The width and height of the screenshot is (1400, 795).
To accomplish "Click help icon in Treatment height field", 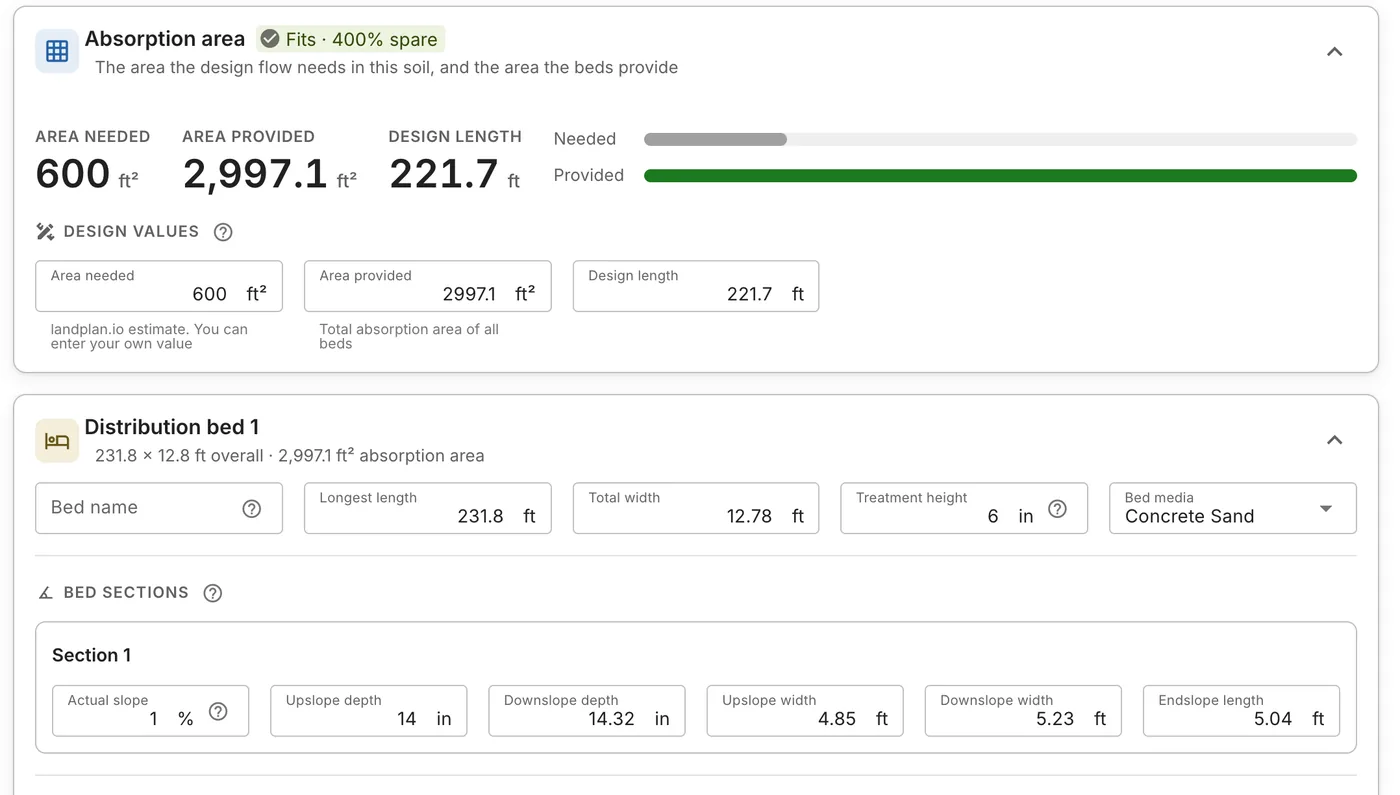I will (1057, 508).
